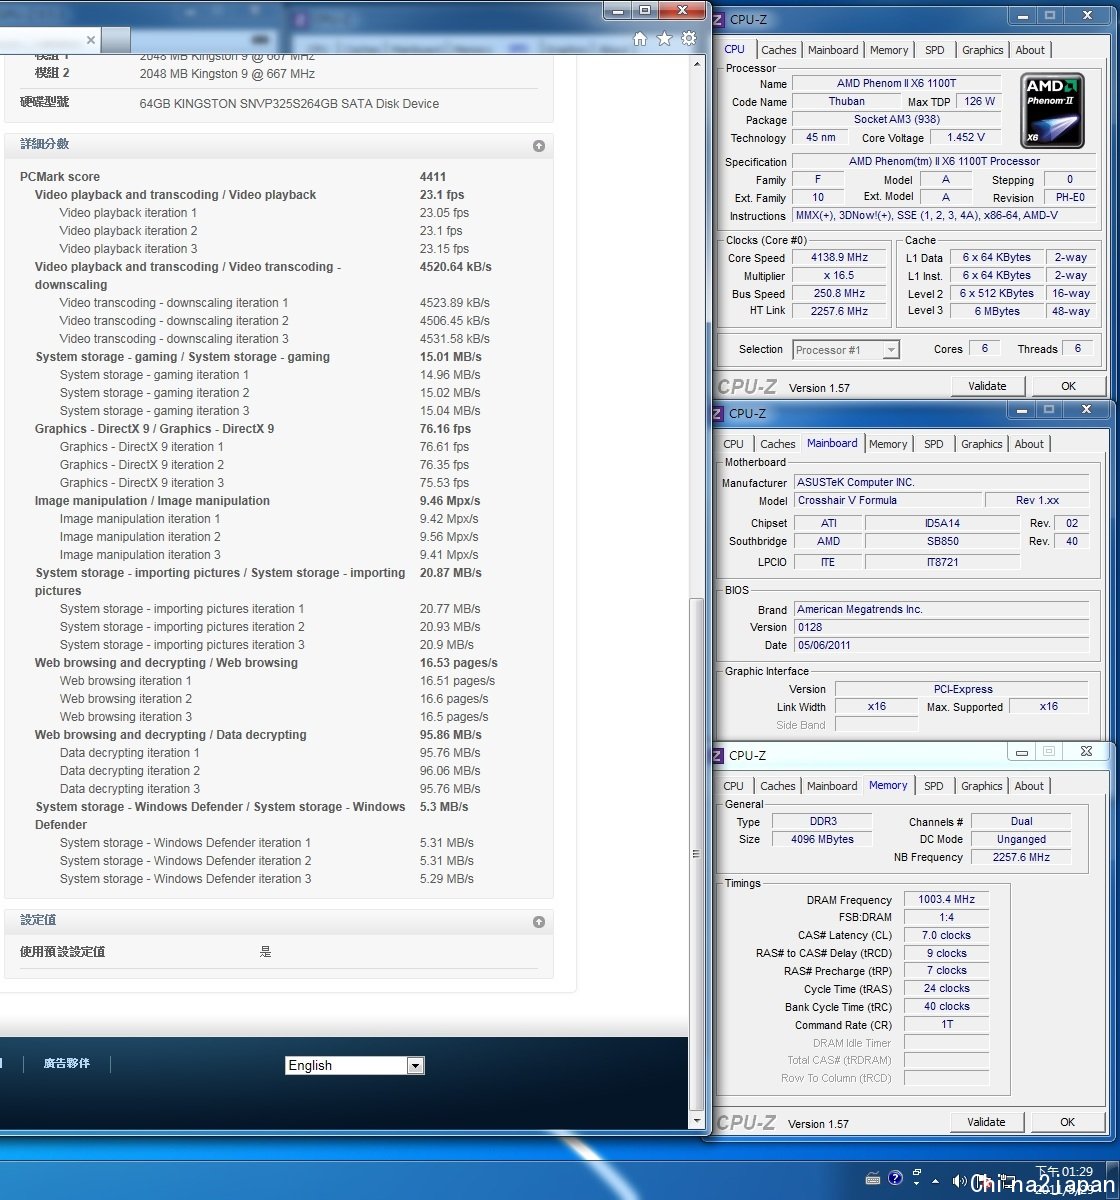This screenshot has height=1200, width=1120.
Task: Switch to Caches tab in top CPU-Z window
Action: pos(779,50)
